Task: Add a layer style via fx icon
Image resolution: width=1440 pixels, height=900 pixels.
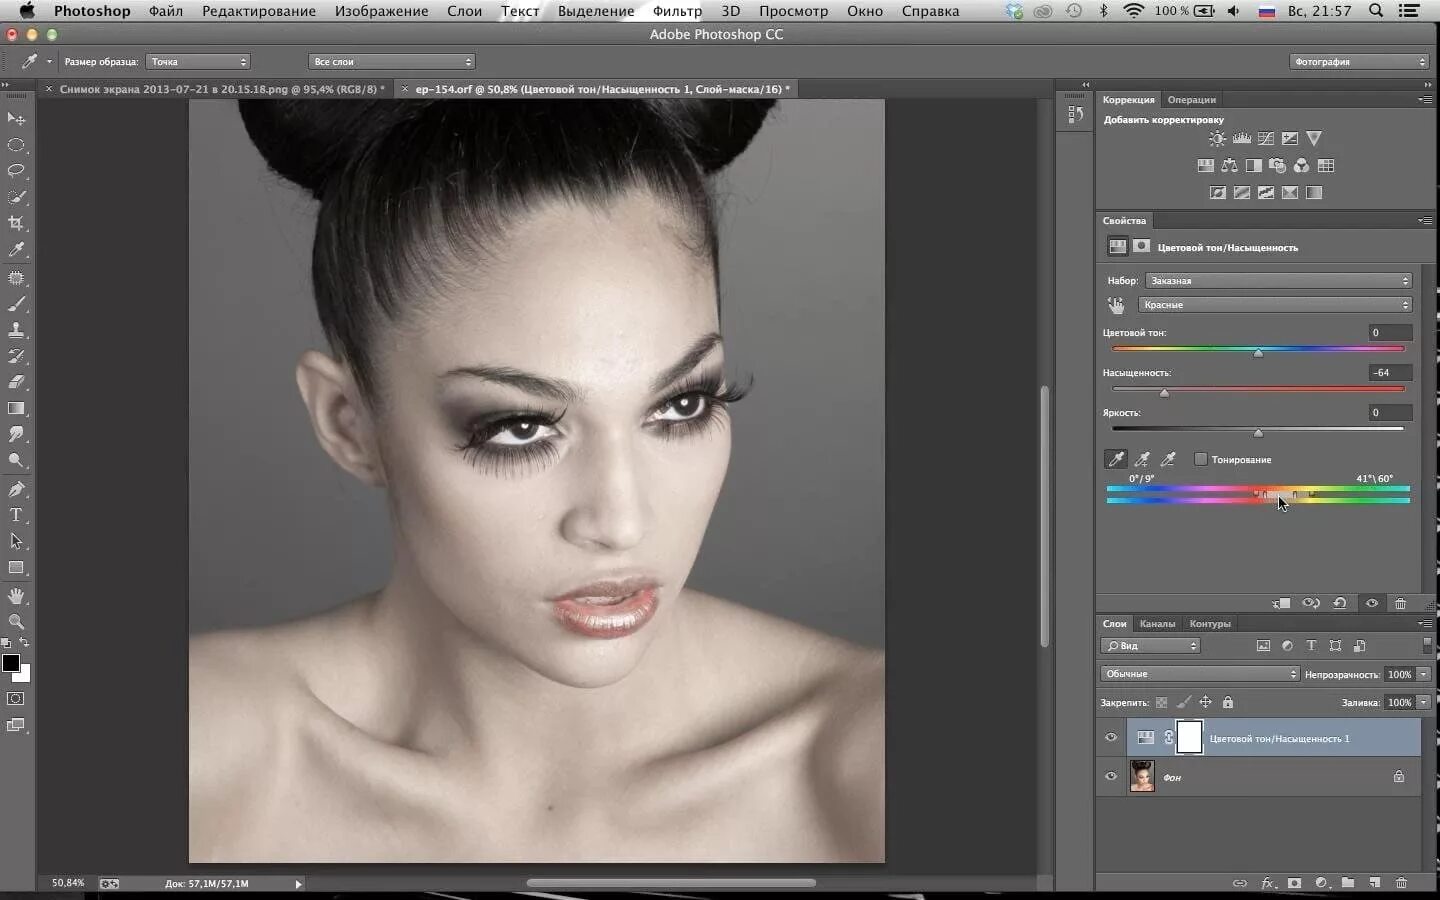Action: click(1268, 883)
